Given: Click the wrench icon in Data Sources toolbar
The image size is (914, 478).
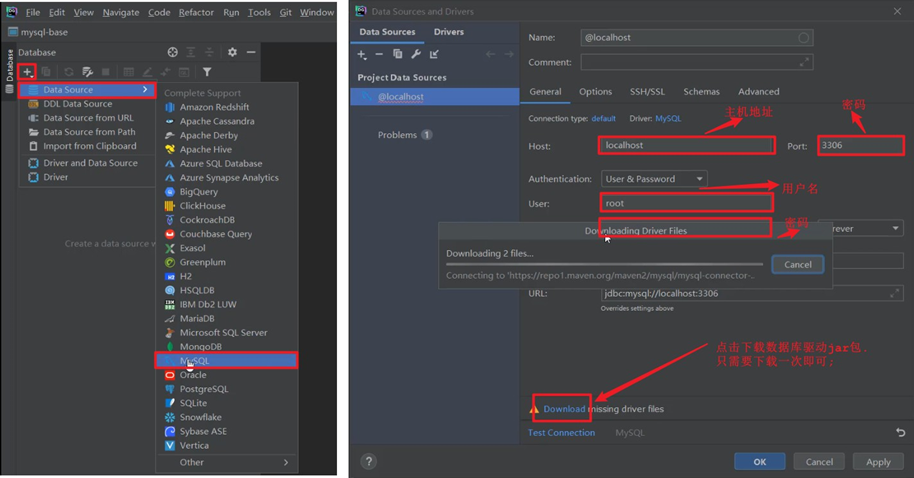Looking at the screenshot, I should 416,54.
